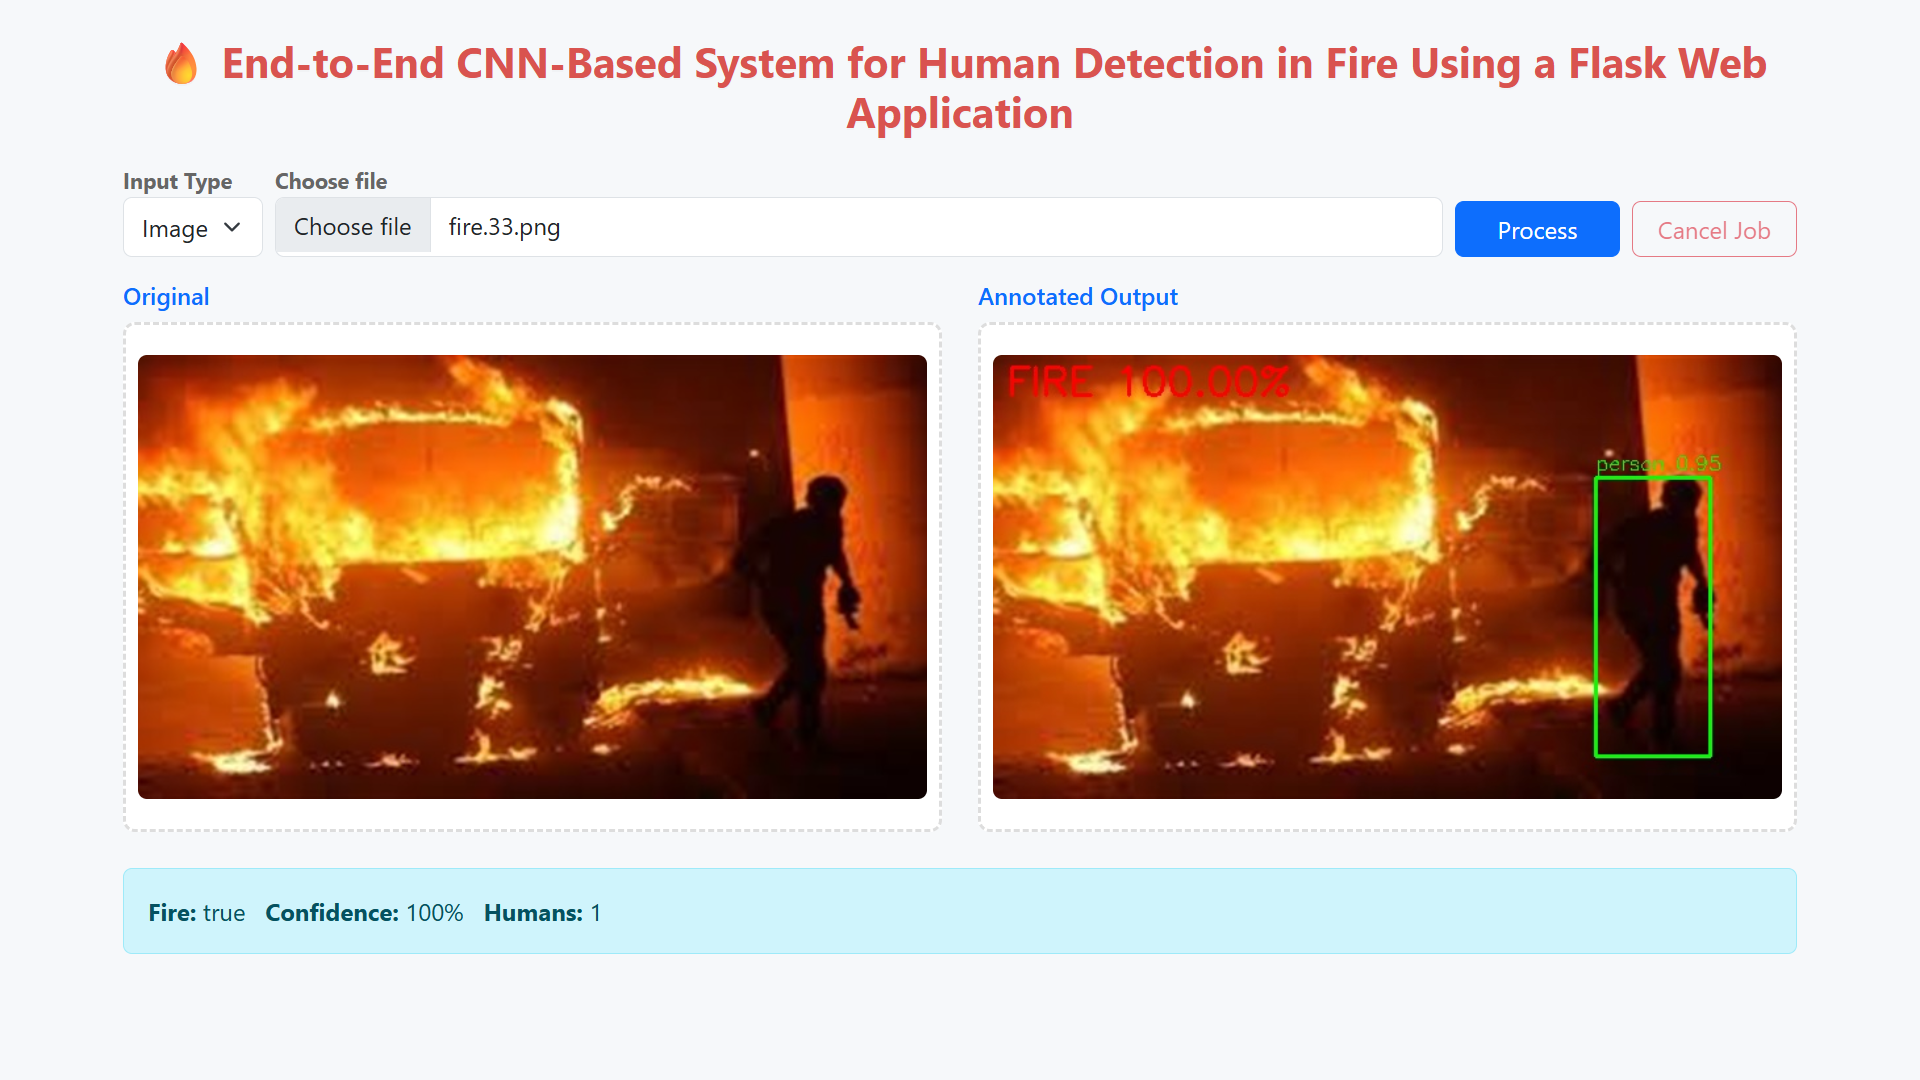Viewport: 1920px width, 1080px height.
Task: Click the person 0.95 detection label
Action: [1659, 464]
